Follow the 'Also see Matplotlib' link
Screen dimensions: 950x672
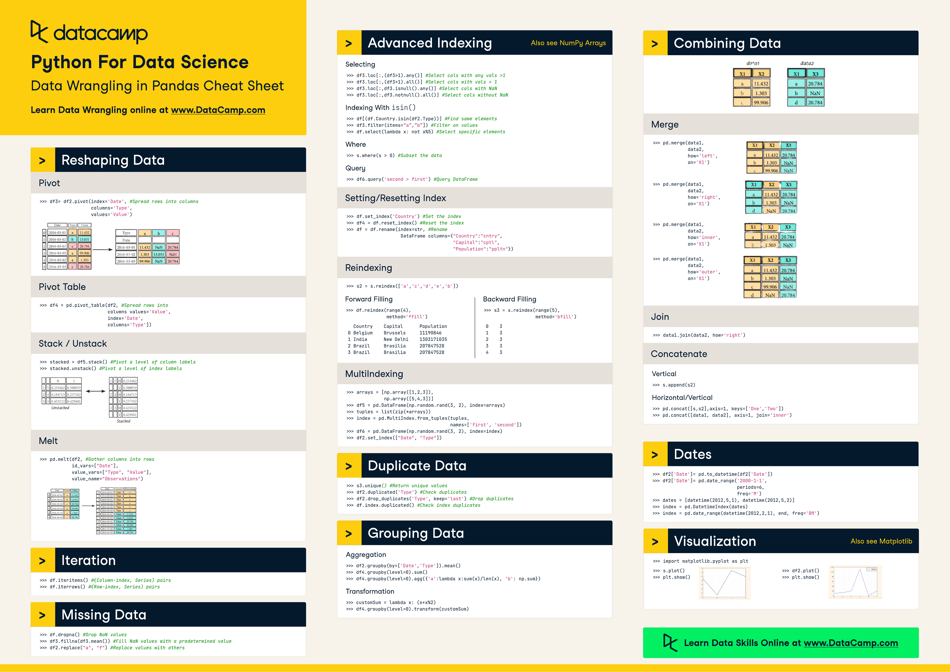coord(881,541)
